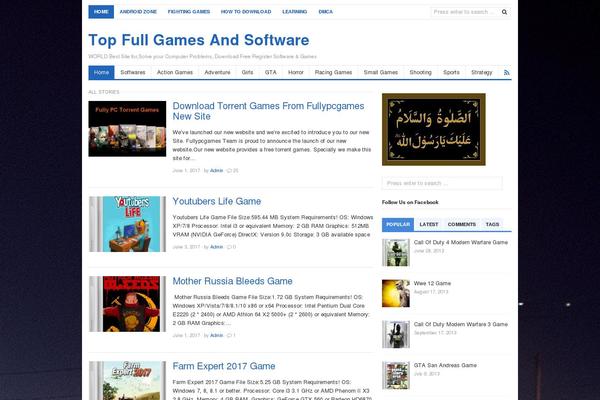600x400 pixels.
Task: Open Call Of Duty 4 Modern Warfare Game link
Action: [461, 243]
